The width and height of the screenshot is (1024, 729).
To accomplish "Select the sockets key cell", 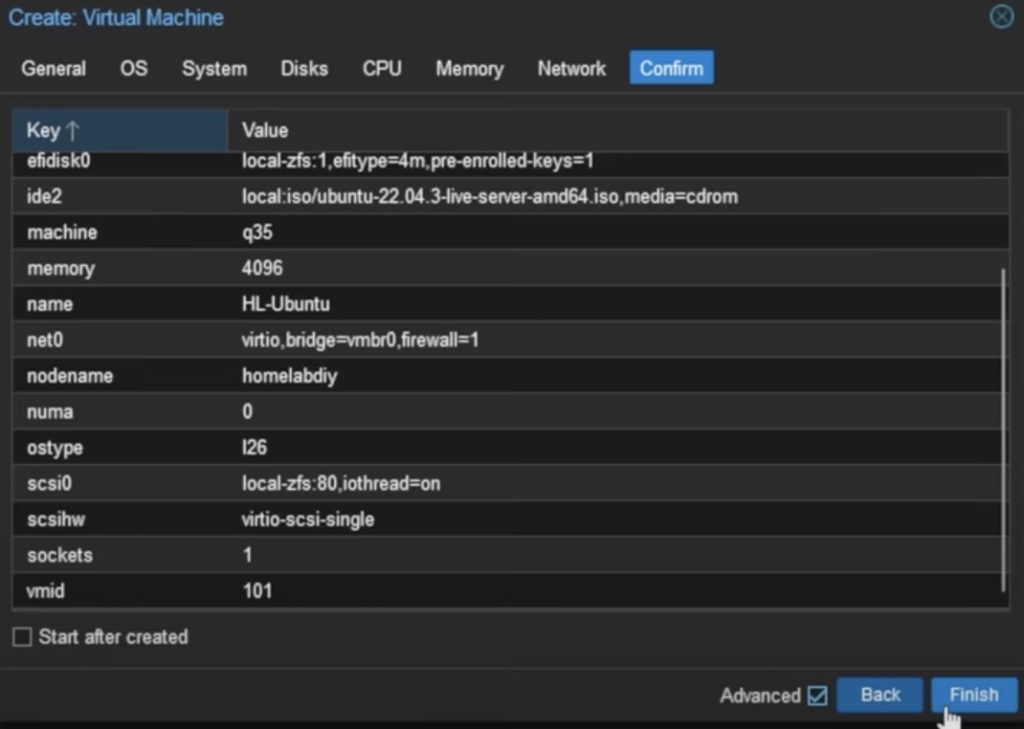I will (x=120, y=556).
